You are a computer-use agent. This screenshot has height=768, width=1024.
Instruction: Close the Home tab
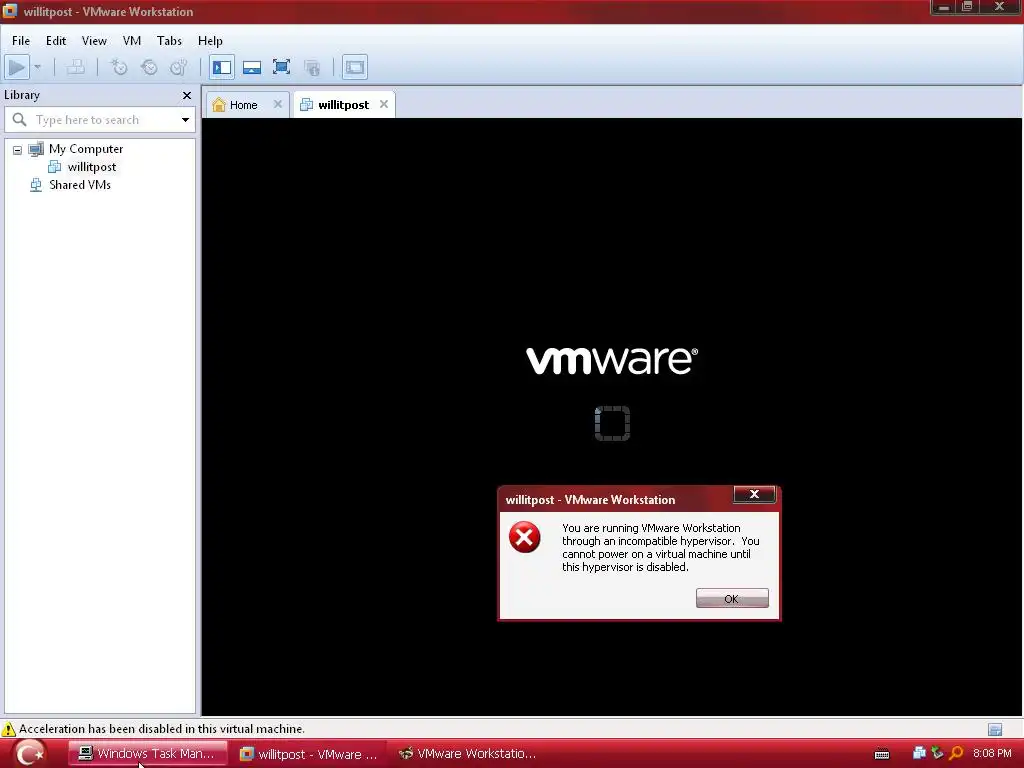278,104
